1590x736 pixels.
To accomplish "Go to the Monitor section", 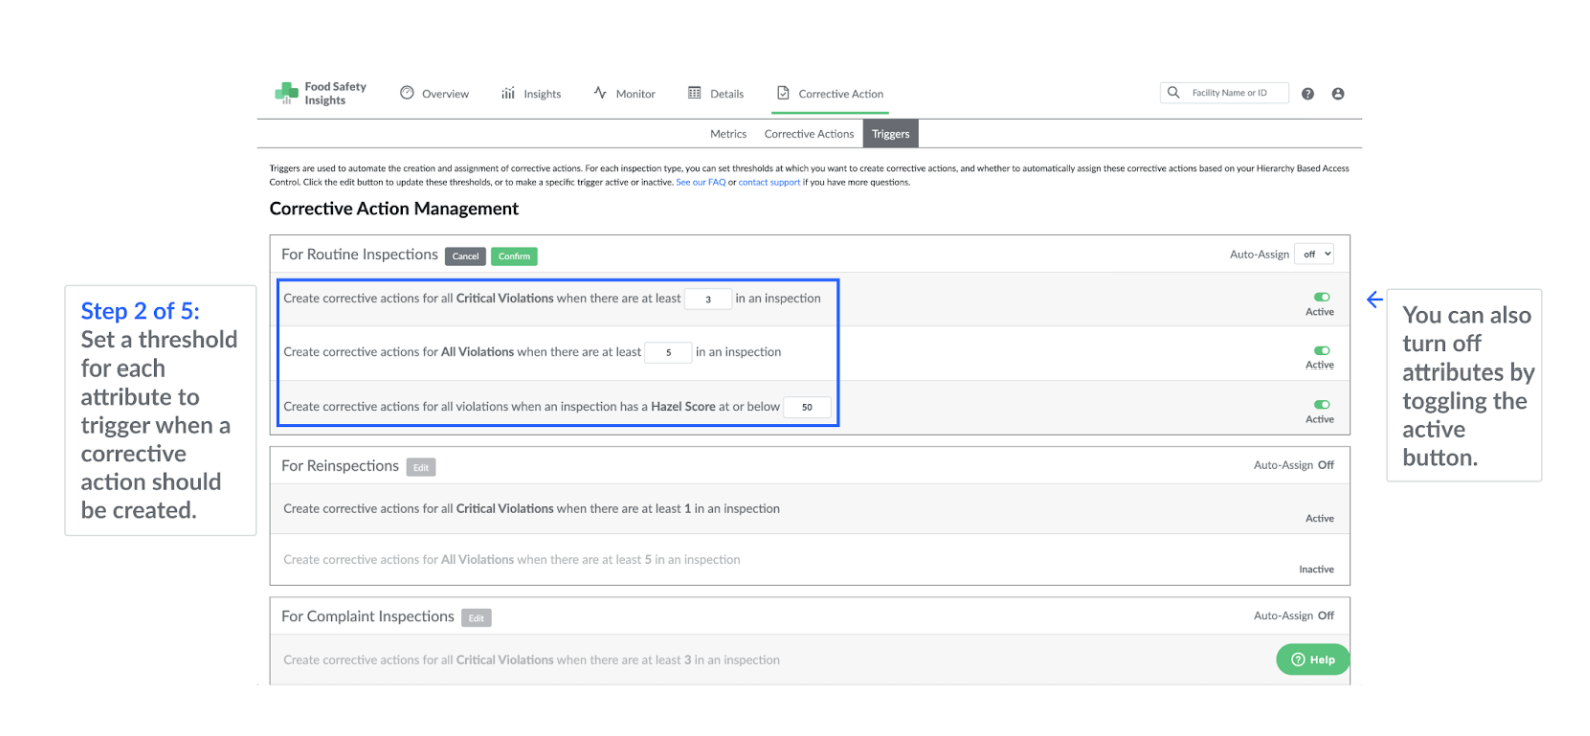I will click(x=624, y=94).
